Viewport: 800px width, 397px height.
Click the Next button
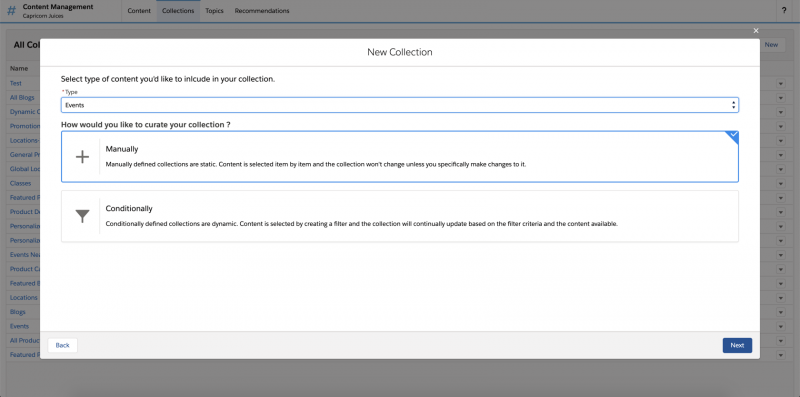[737, 345]
